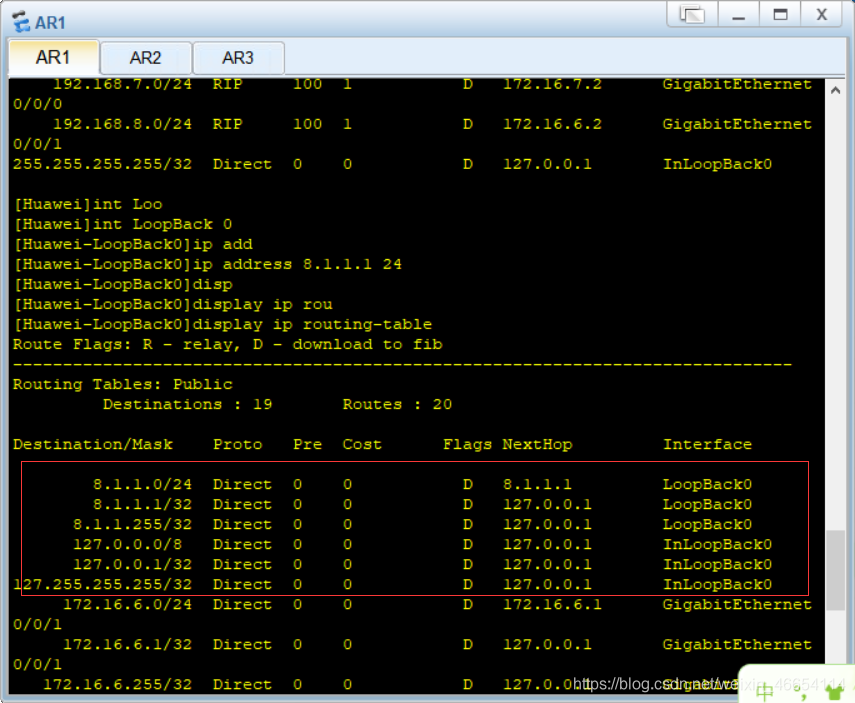Click next hop '172.16.7.2' value
Screen dimensions: 855x703
pyautogui.click(x=552, y=85)
